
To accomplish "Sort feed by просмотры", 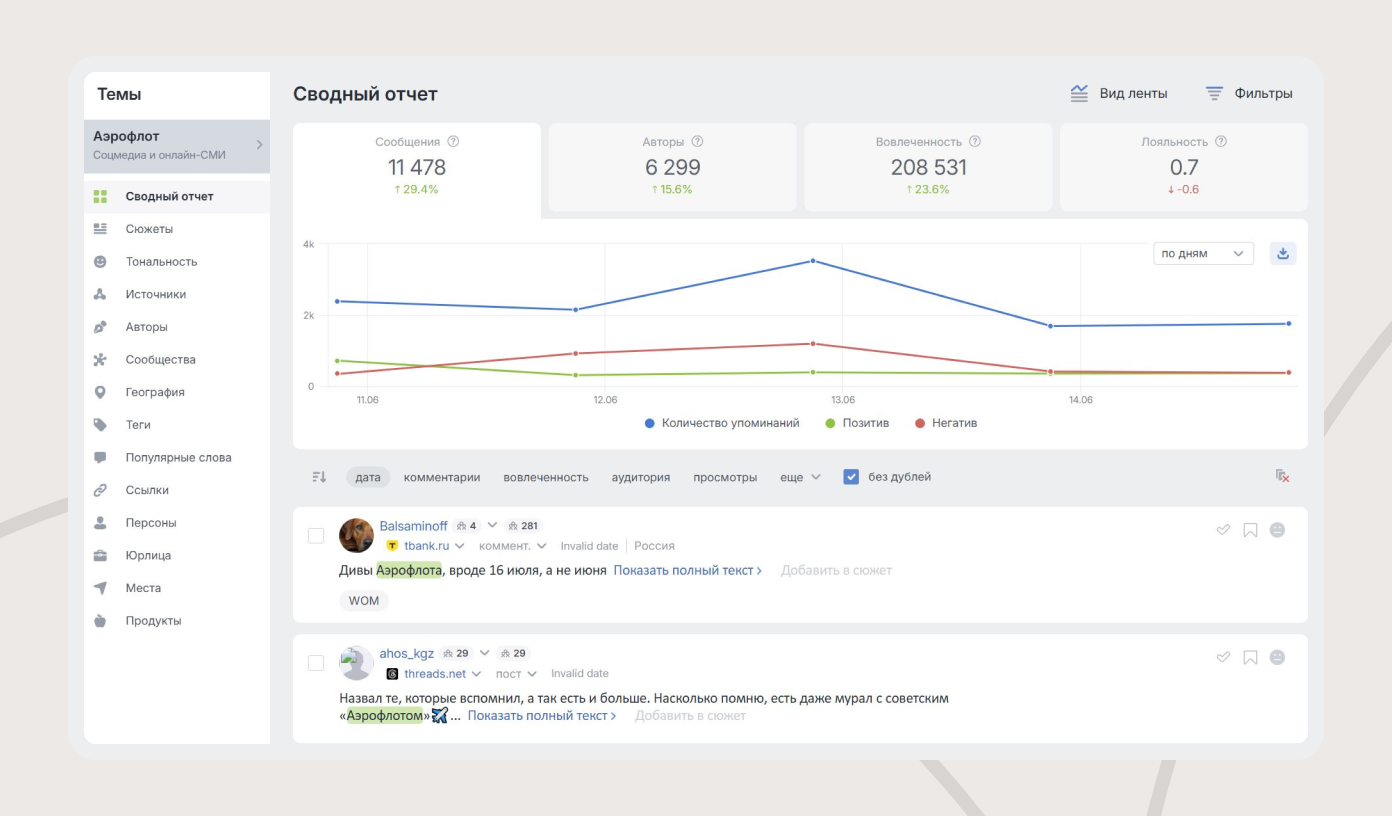I will click(x=725, y=477).
